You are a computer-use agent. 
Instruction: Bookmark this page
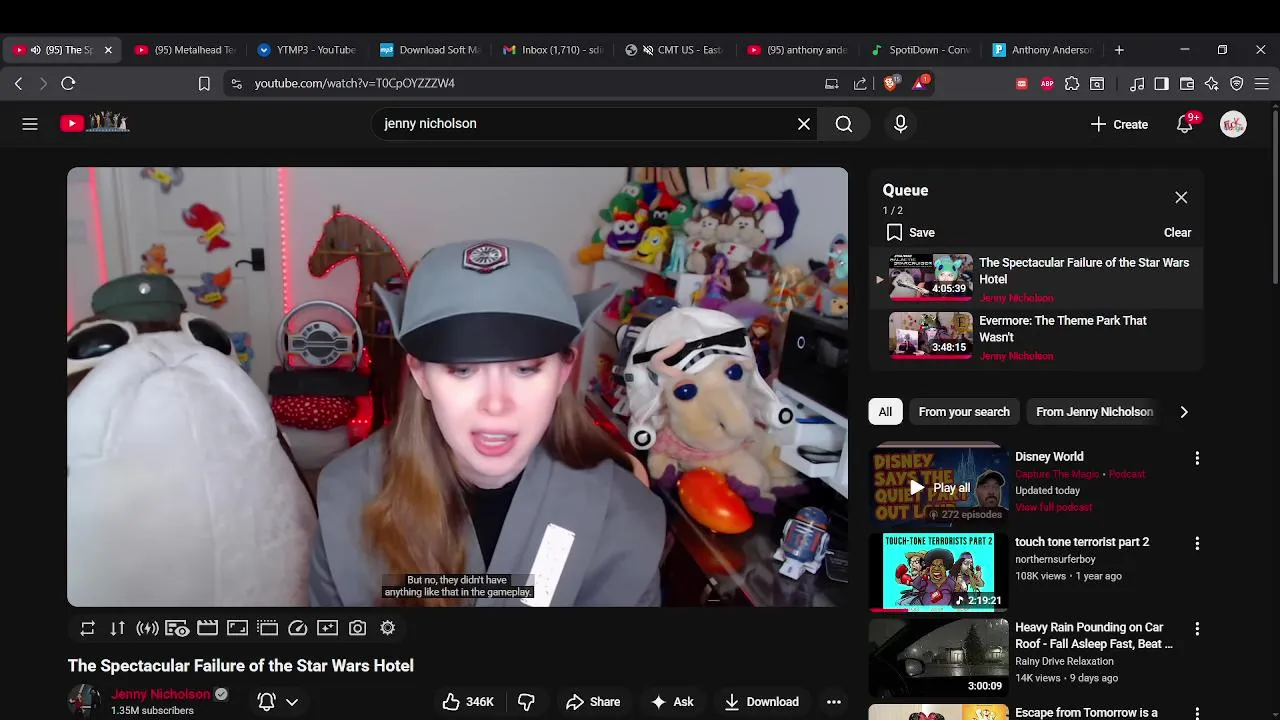tap(204, 84)
